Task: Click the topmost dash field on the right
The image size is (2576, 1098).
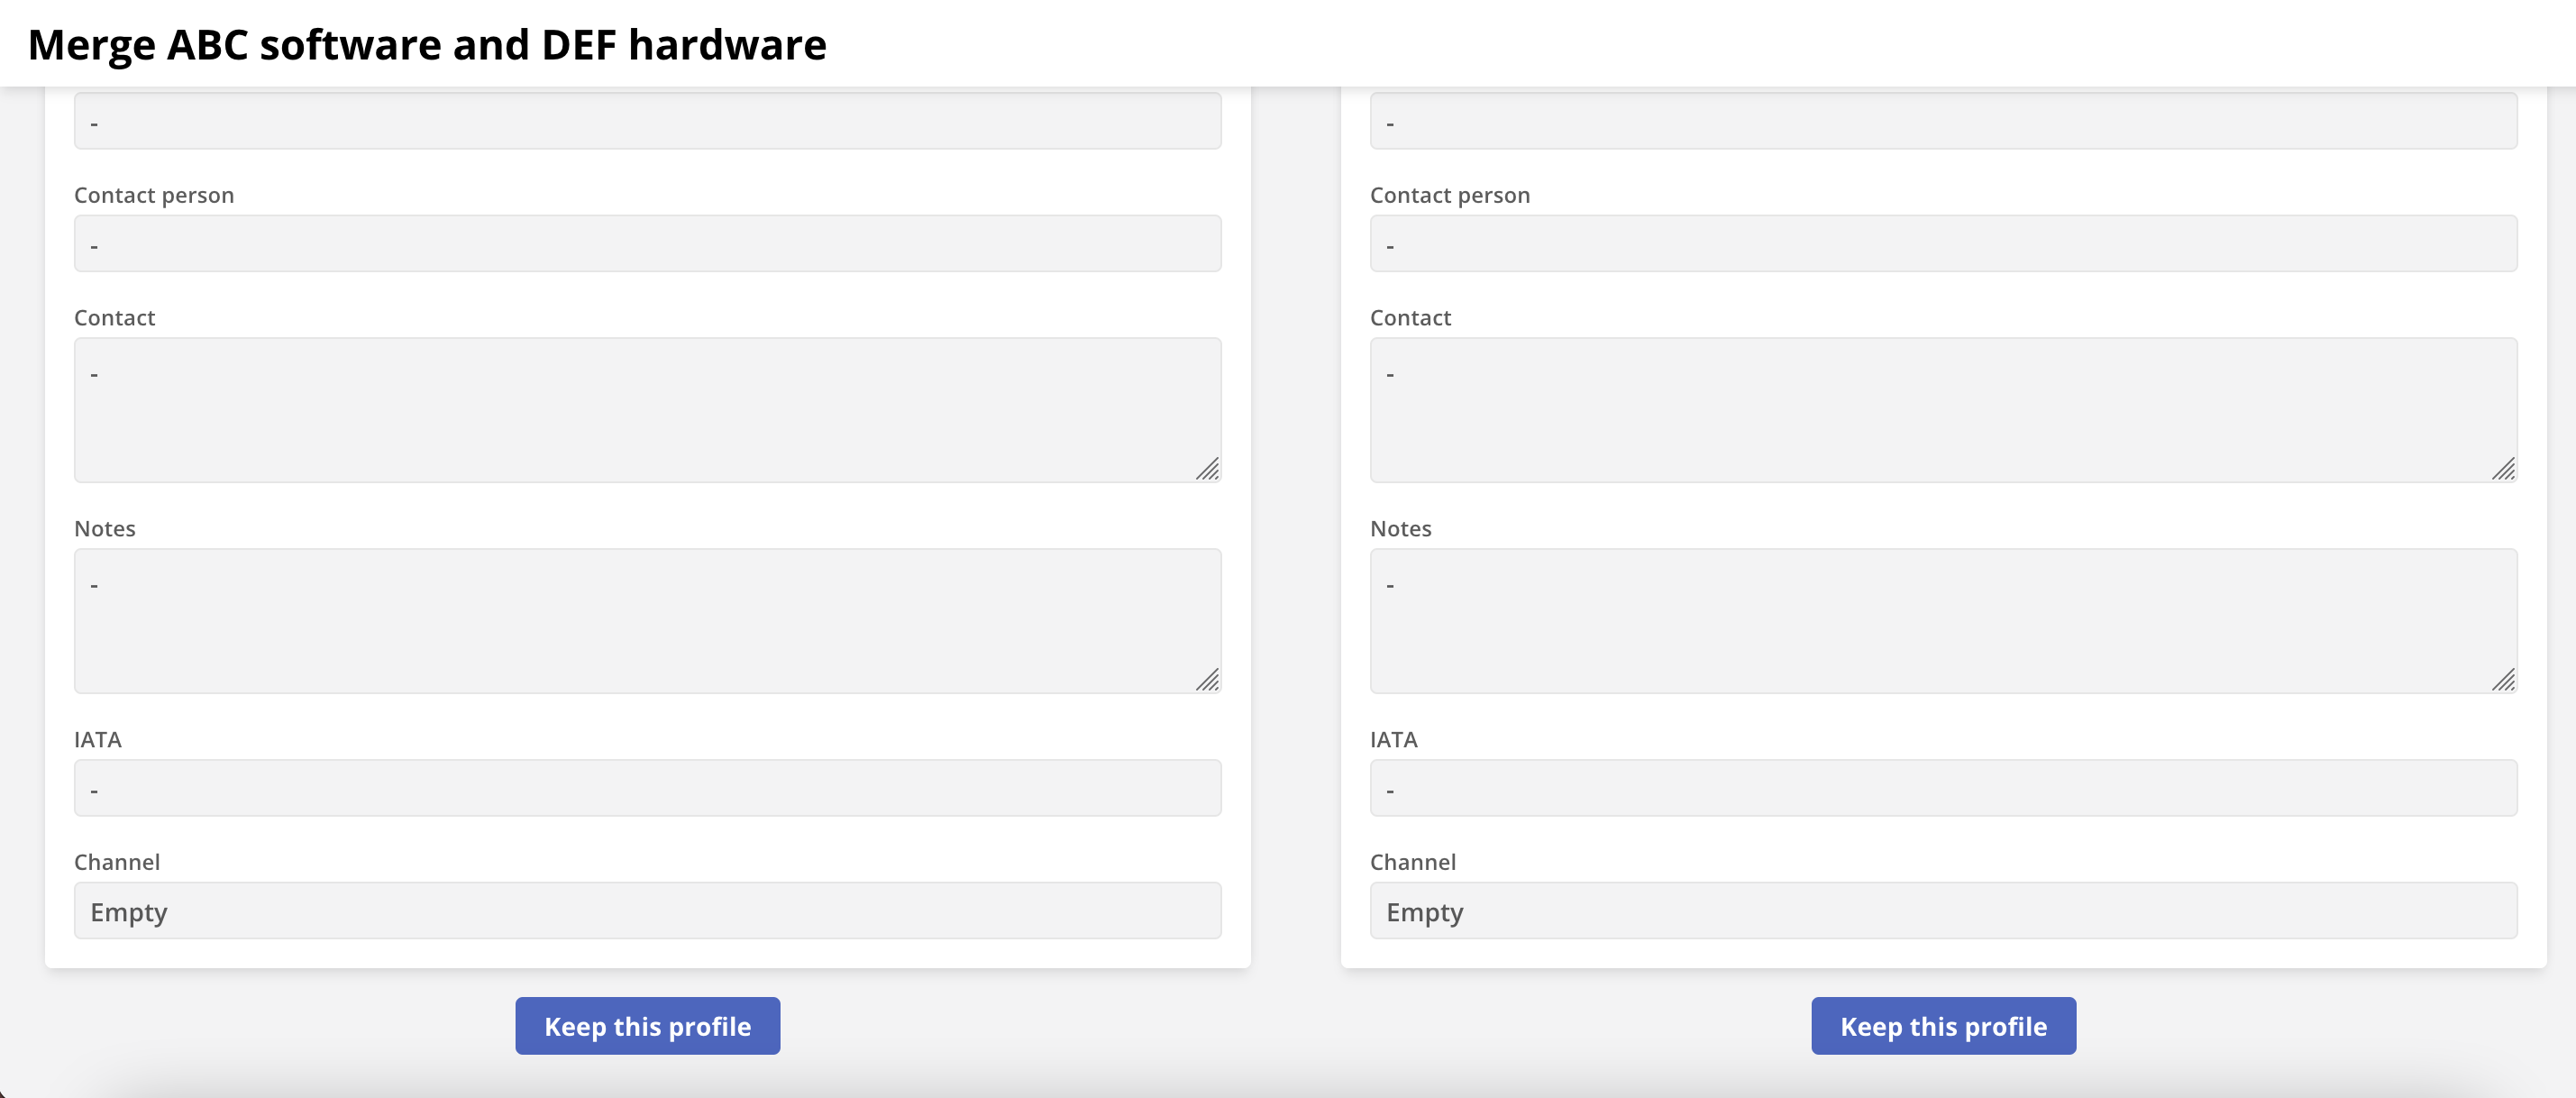Action: [x=1942, y=120]
